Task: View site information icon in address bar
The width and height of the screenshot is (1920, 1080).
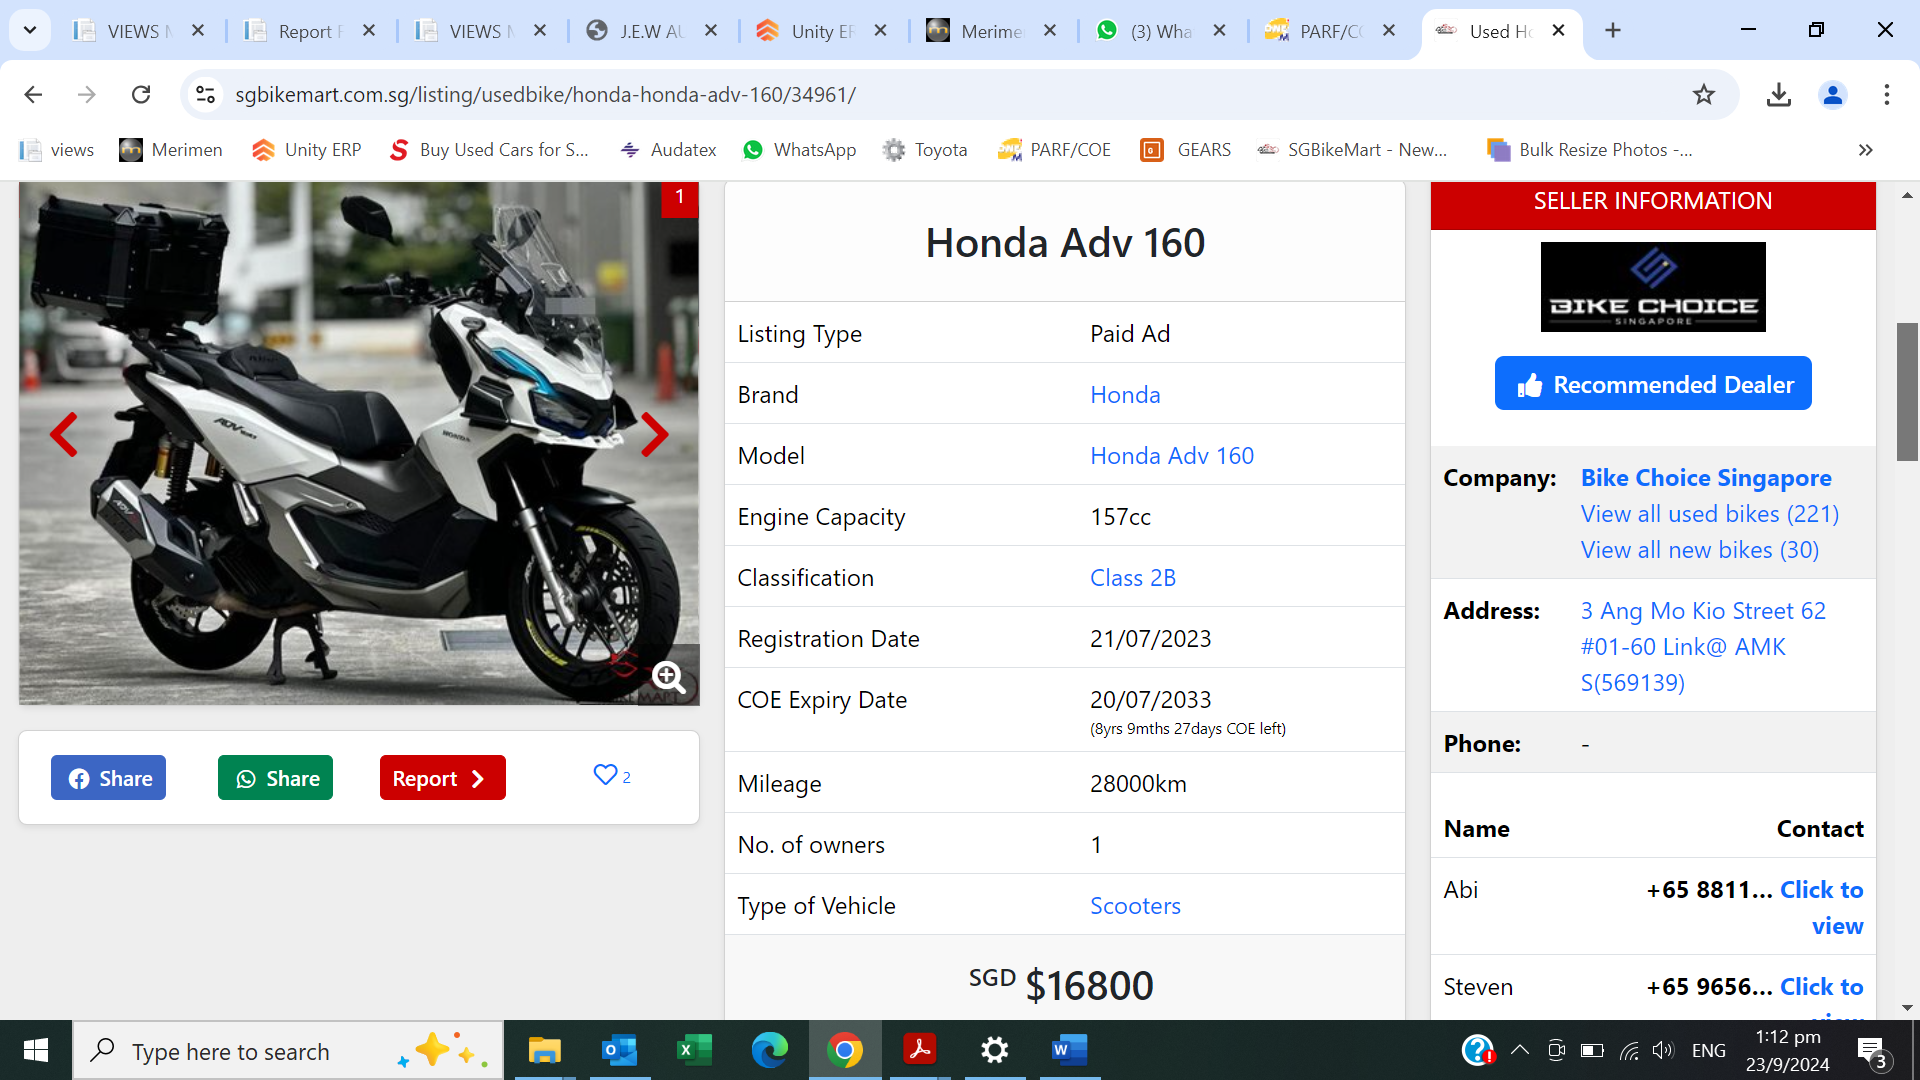Action: (205, 95)
